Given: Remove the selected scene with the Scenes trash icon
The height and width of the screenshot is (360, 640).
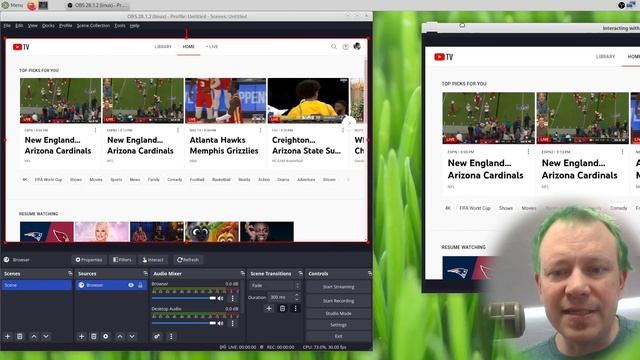Looking at the screenshot, I should click(x=20, y=336).
